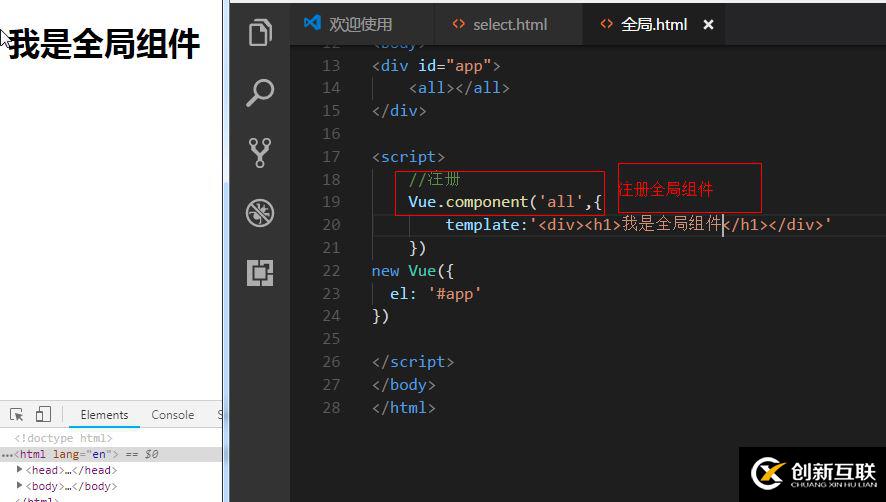Open the Debug view in activity bar
Viewport: 886px width, 502px height.
[x=260, y=213]
